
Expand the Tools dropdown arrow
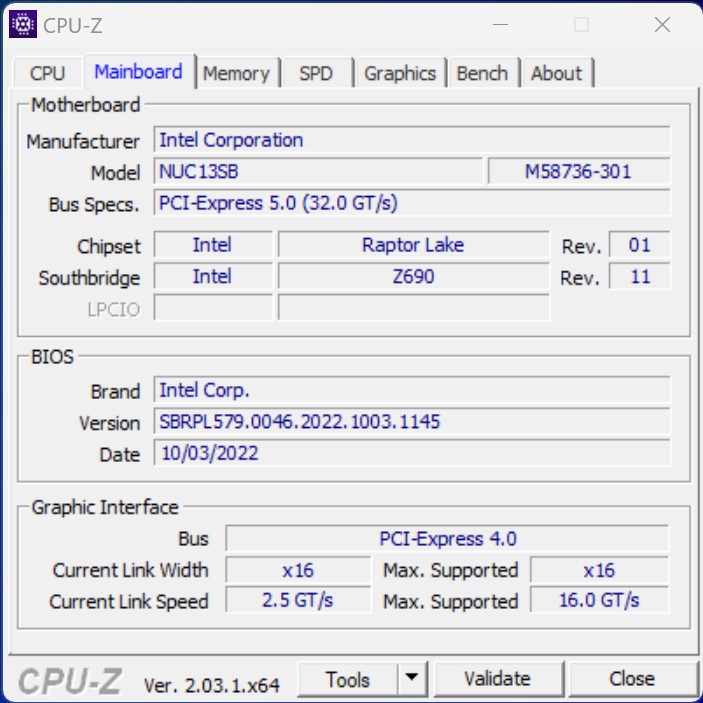point(412,680)
